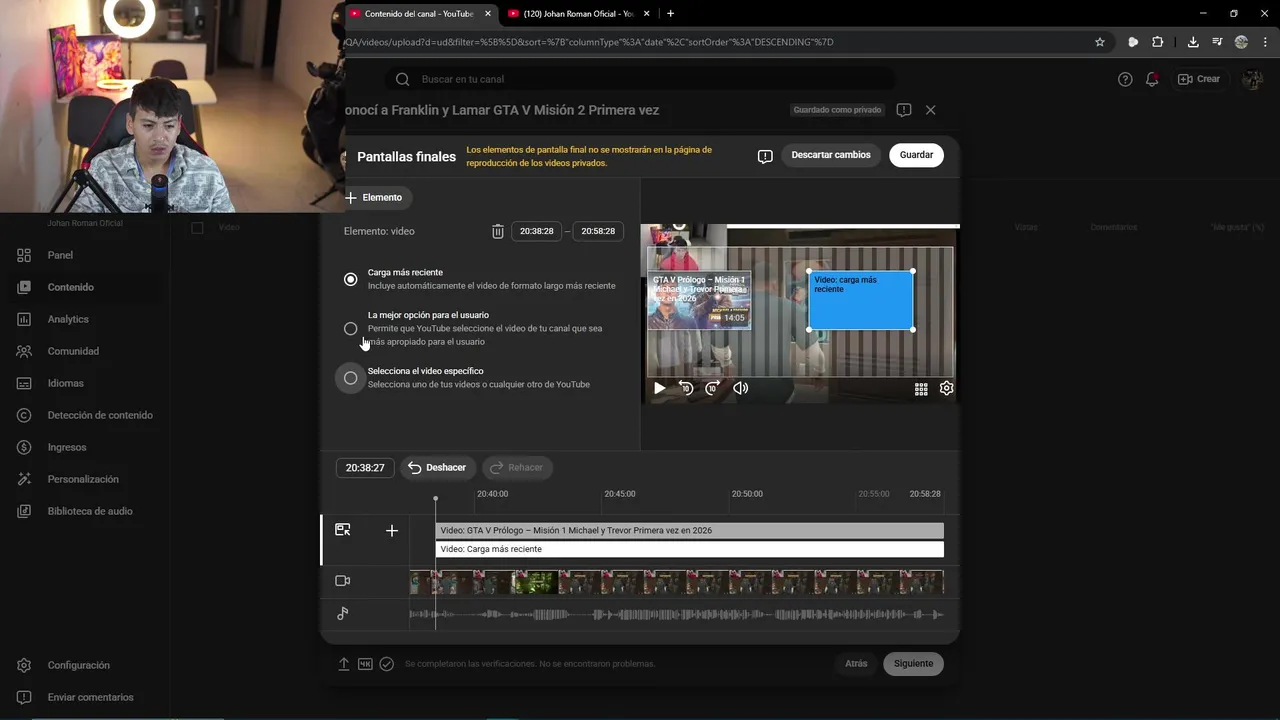Click the checks complete checkmark icon

pyautogui.click(x=386, y=664)
